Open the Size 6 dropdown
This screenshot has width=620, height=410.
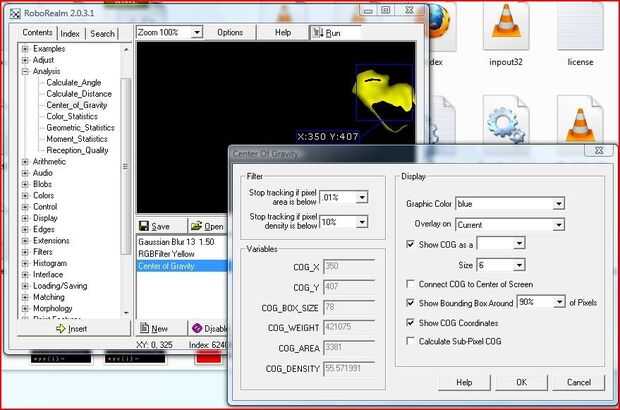pos(519,265)
